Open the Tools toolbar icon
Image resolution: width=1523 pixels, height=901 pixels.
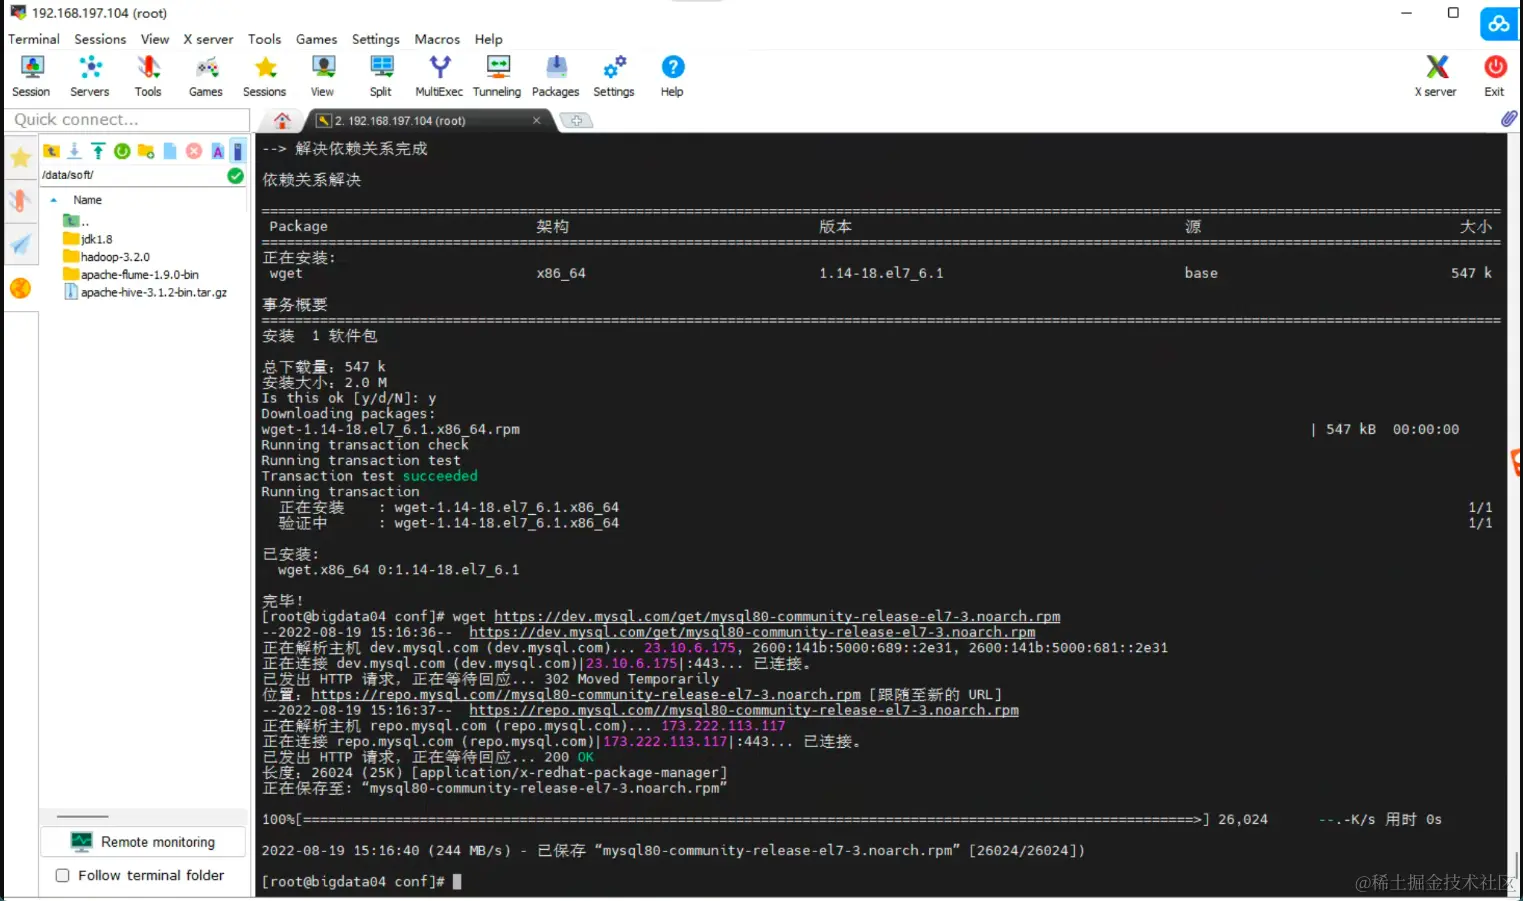point(148,76)
